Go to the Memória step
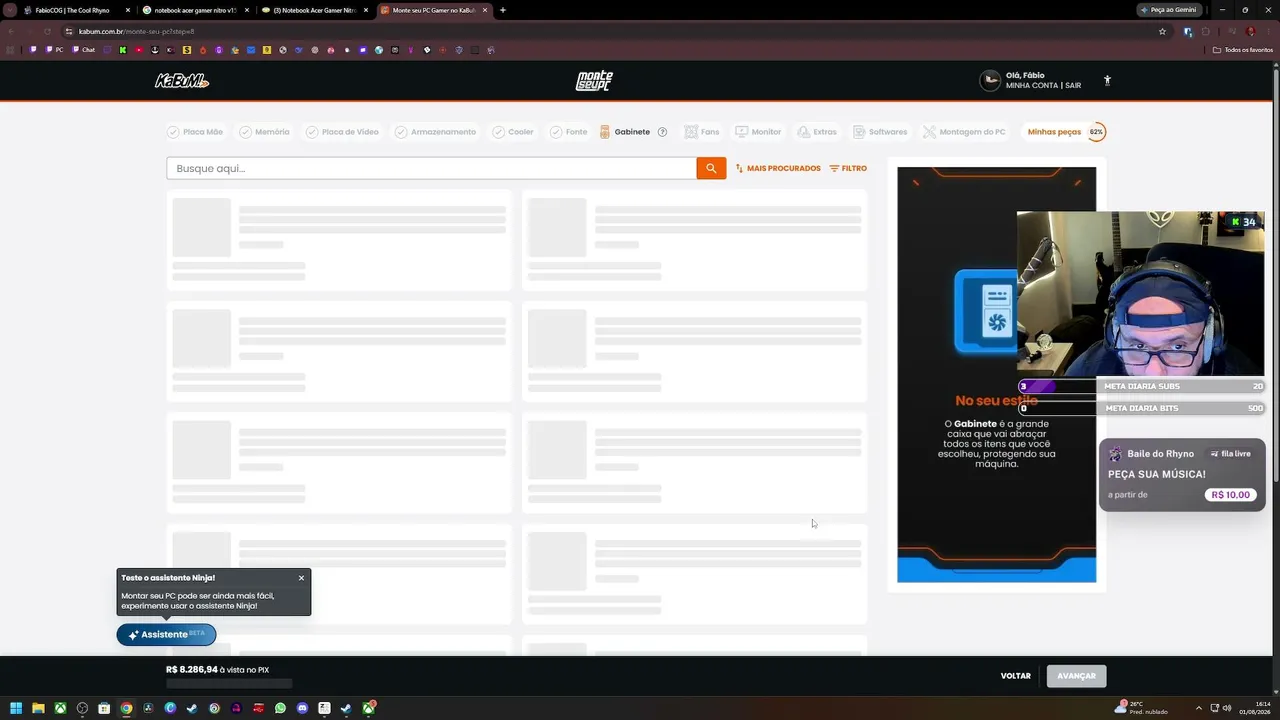The width and height of the screenshot is (1280, 720). [x=264, y=132]
